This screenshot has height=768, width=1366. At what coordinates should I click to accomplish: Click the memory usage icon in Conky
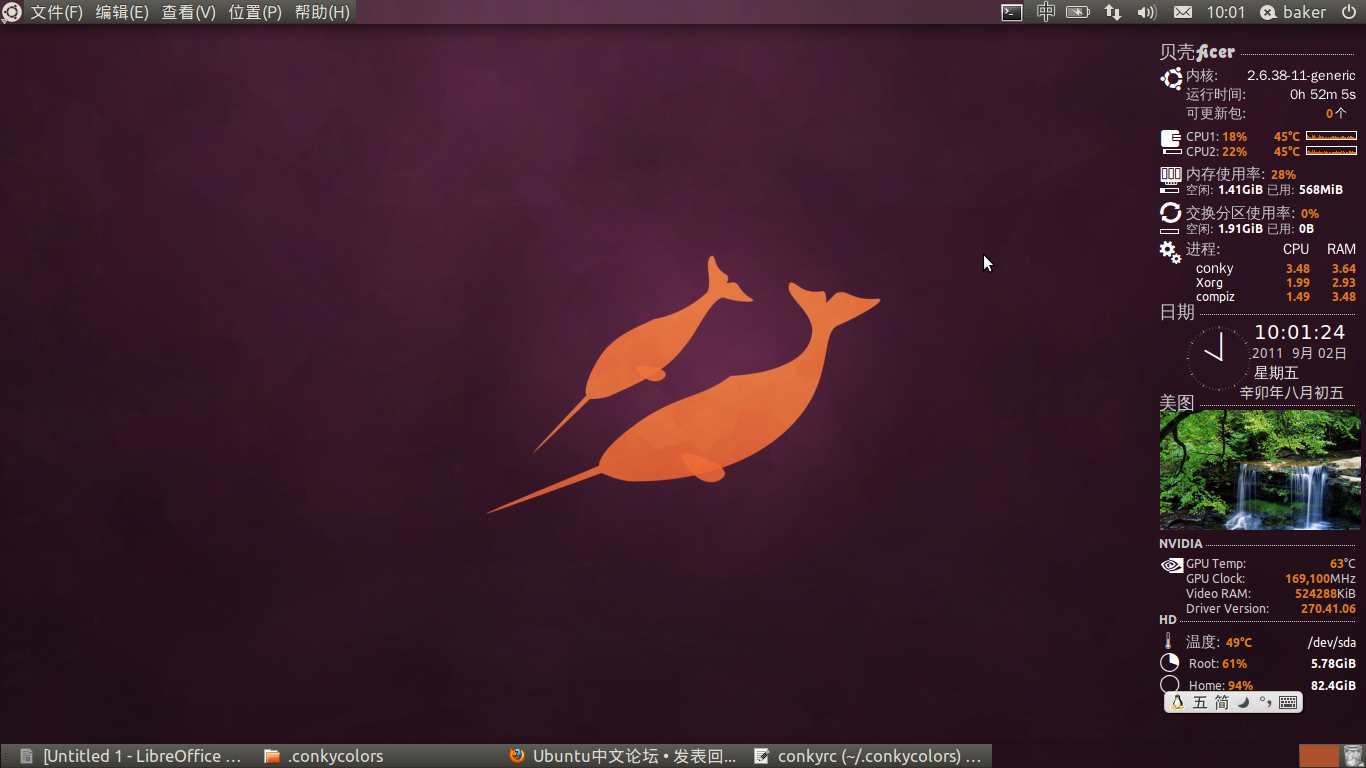point(1171,175)
